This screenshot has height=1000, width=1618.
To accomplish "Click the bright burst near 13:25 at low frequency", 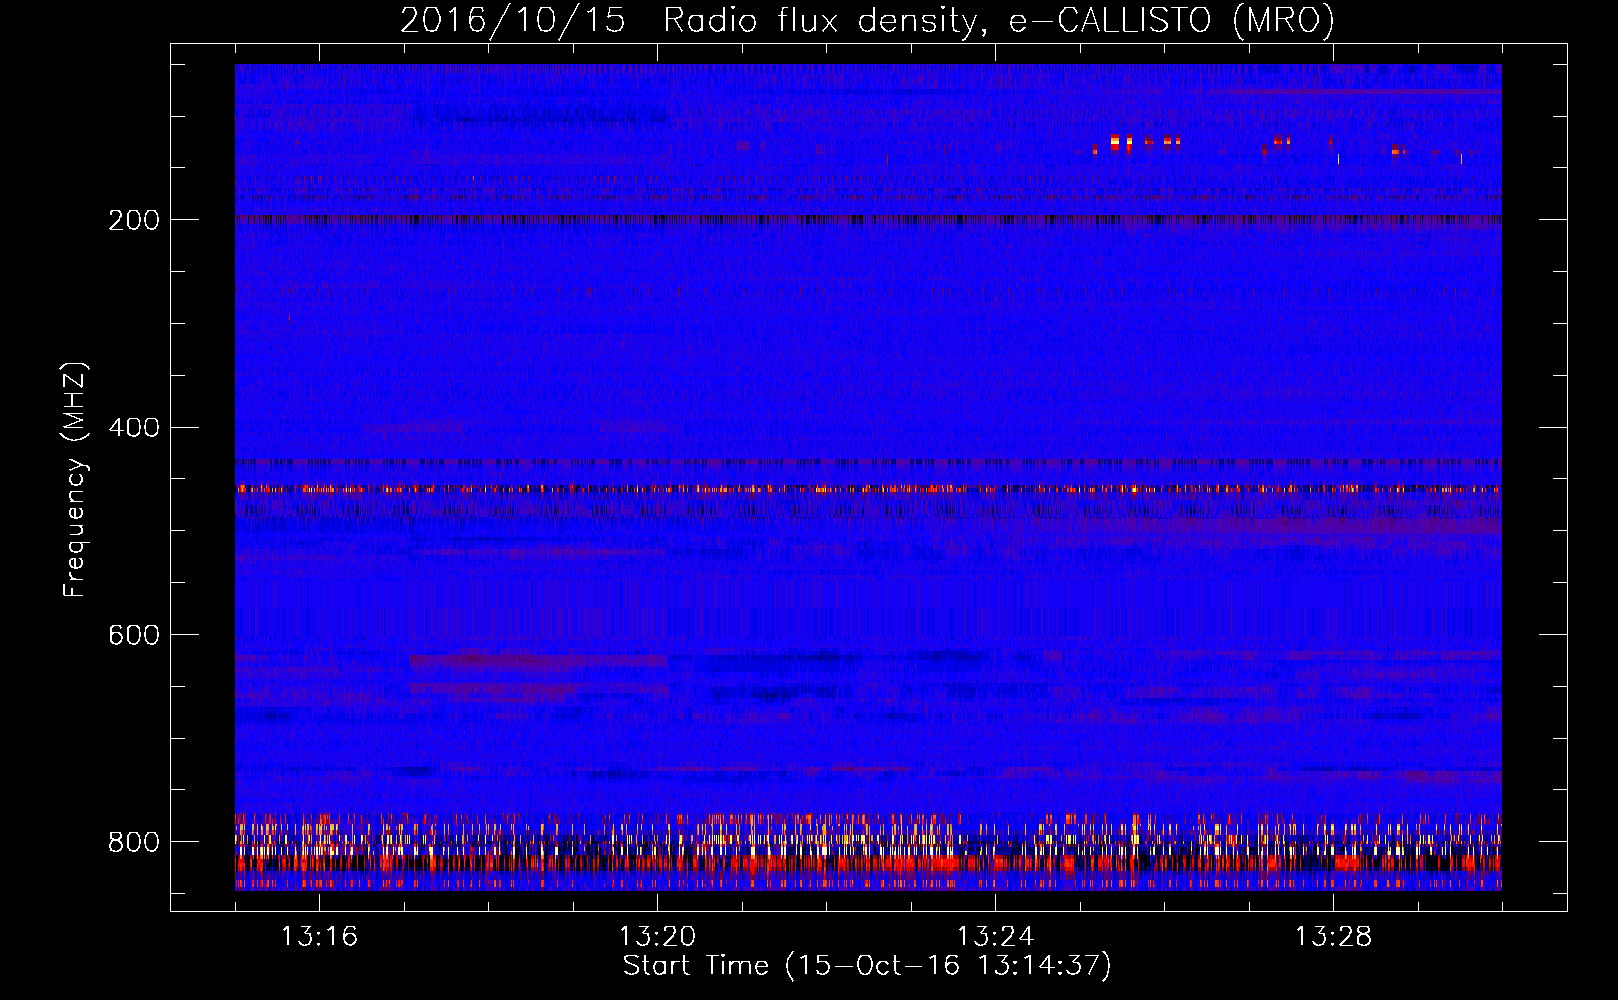I will click(1116, 142).
